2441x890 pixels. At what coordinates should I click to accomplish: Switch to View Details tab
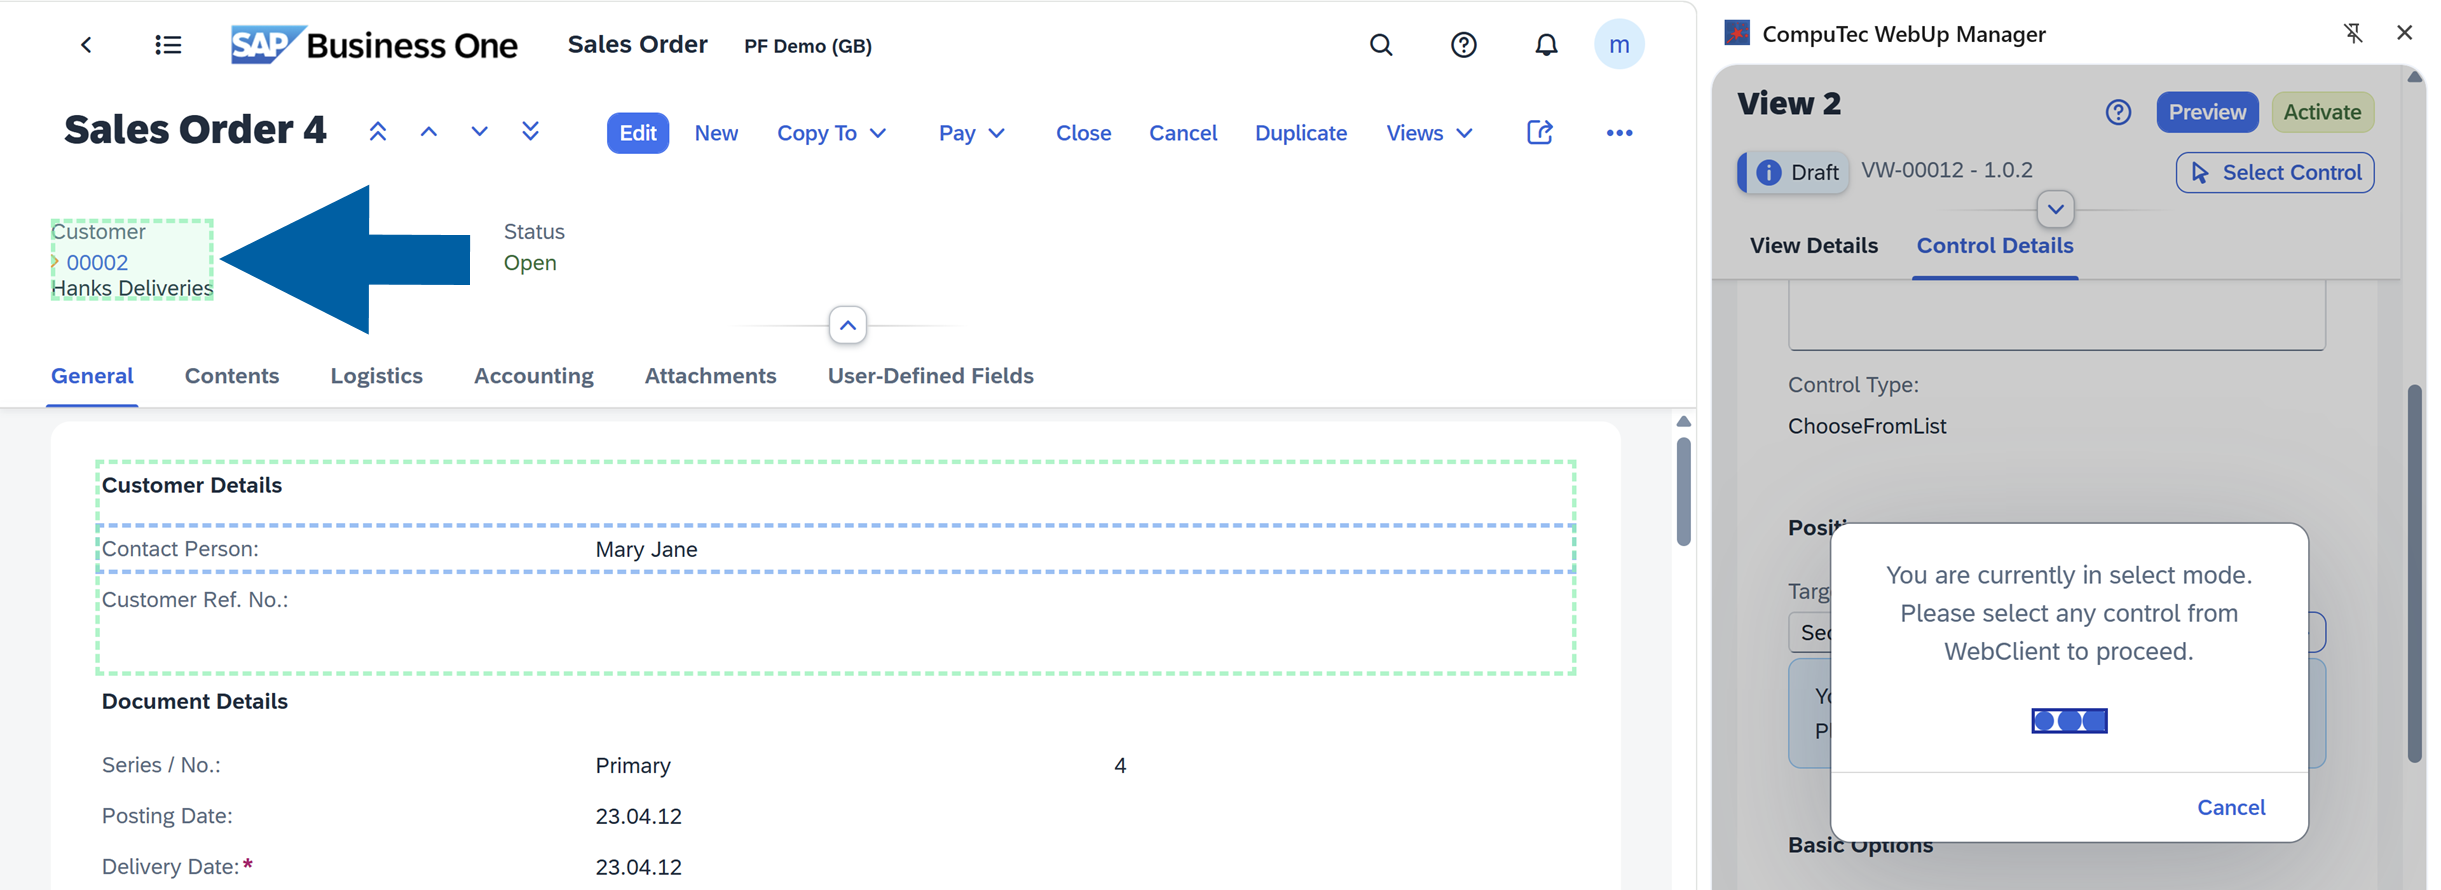coord(1813,246)
